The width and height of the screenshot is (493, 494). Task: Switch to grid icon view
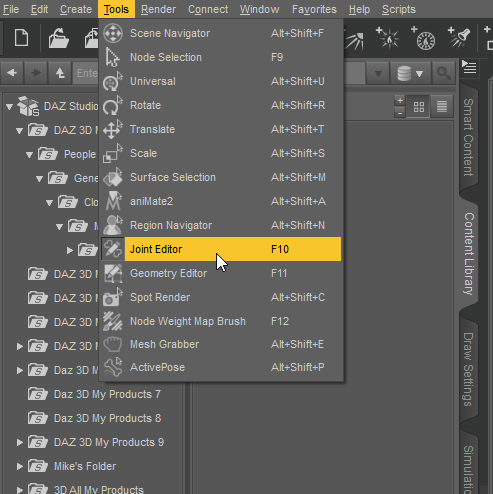coord(419,107)
